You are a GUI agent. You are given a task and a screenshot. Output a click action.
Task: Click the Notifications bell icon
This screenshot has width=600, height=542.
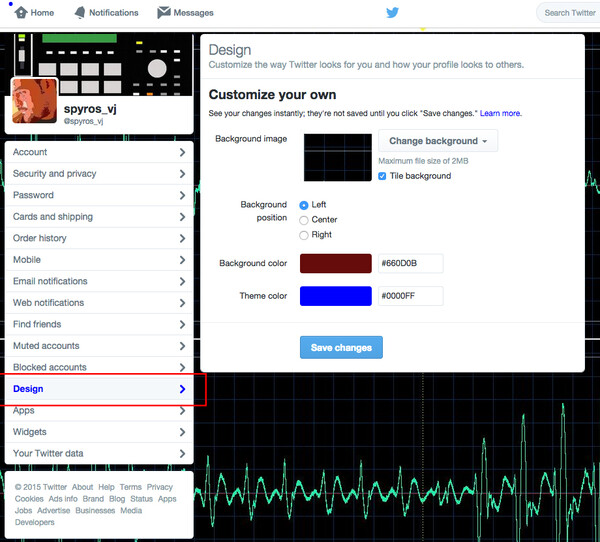coord(80,13)
